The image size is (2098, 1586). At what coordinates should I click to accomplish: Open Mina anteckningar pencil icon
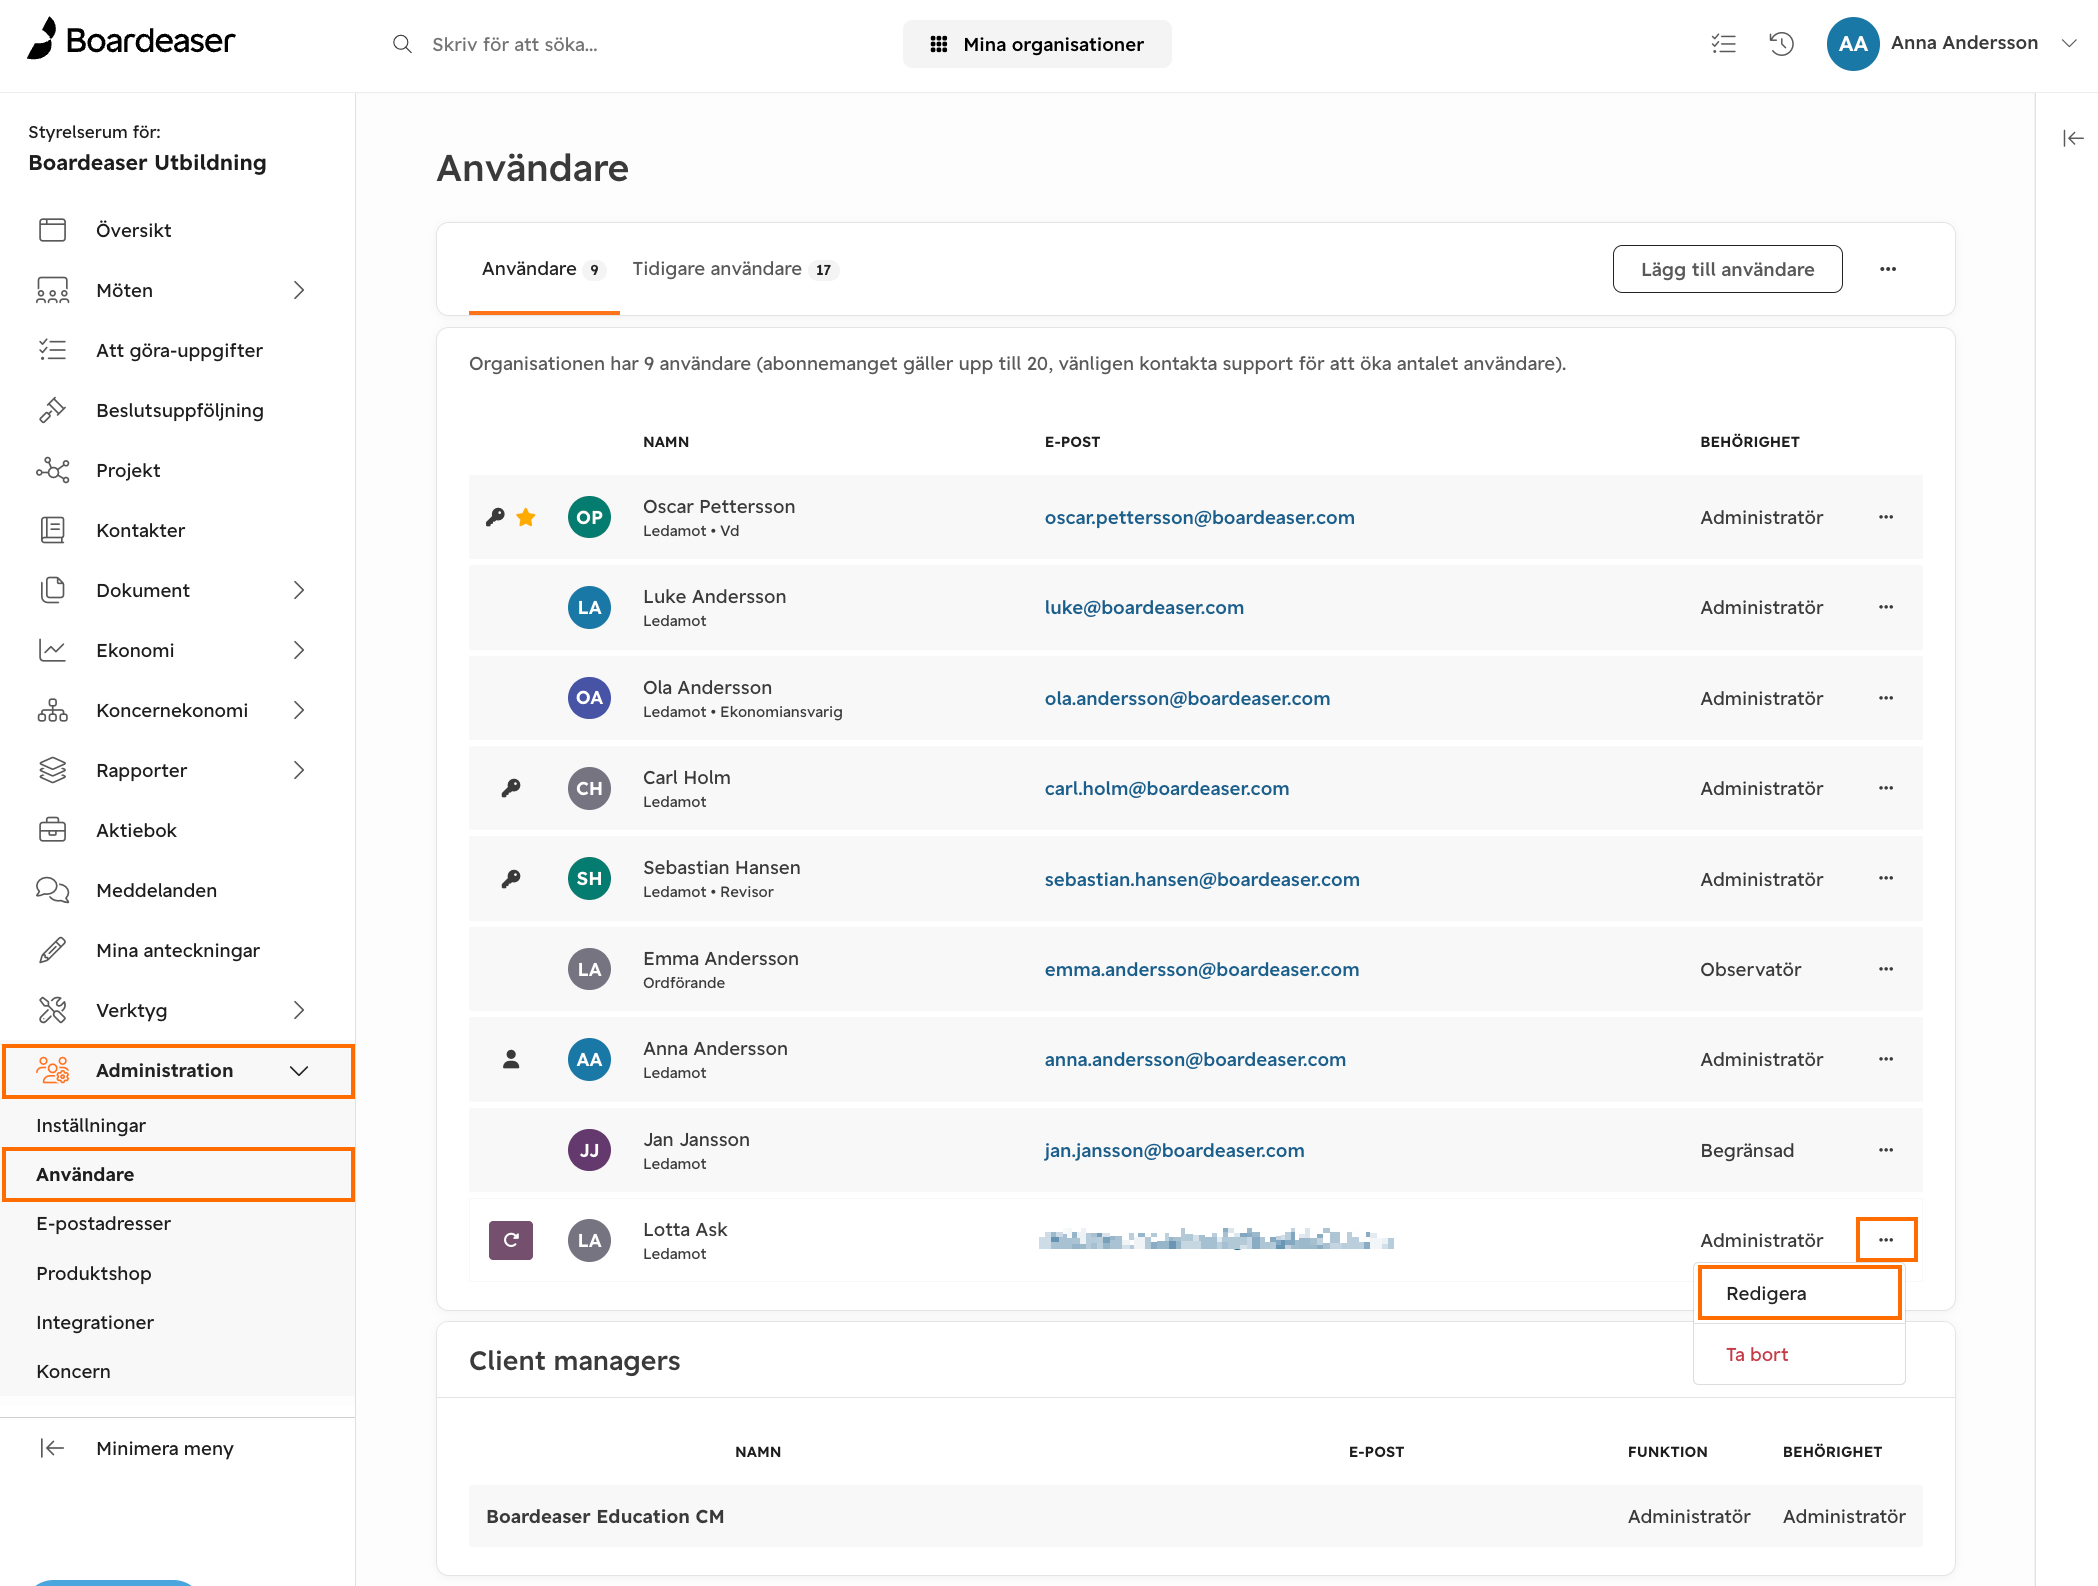click(x=52, y=950)
